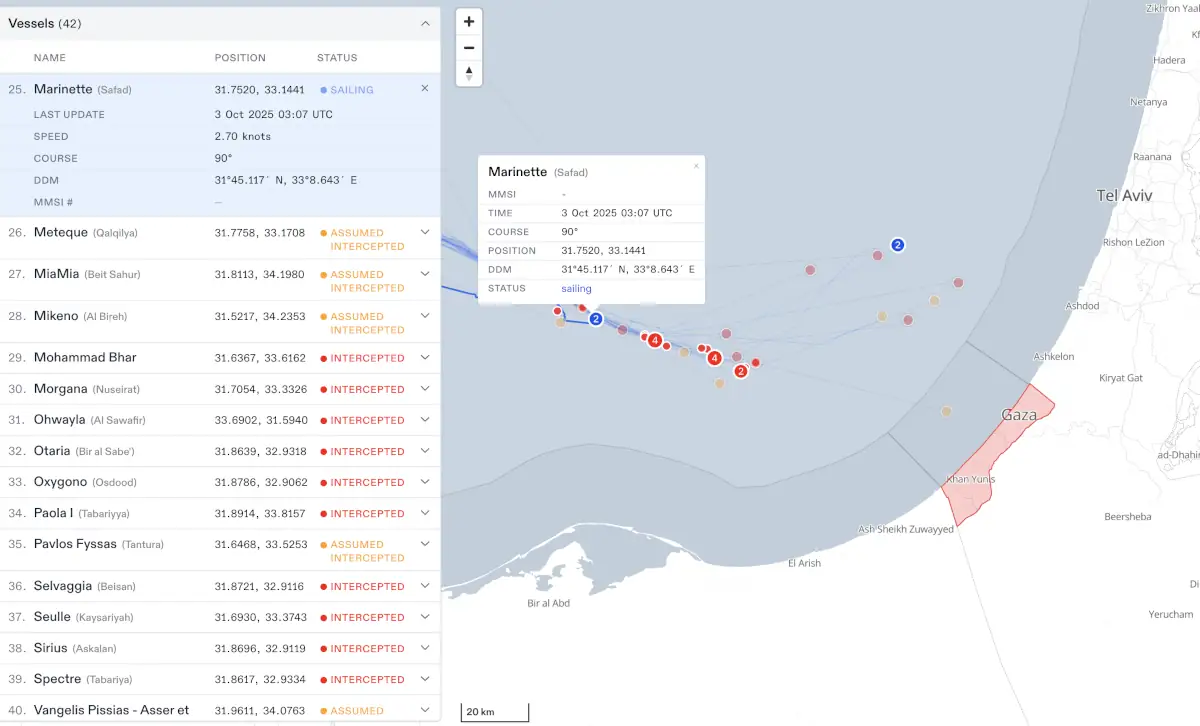Collapse the Vessels panel header

424,23
